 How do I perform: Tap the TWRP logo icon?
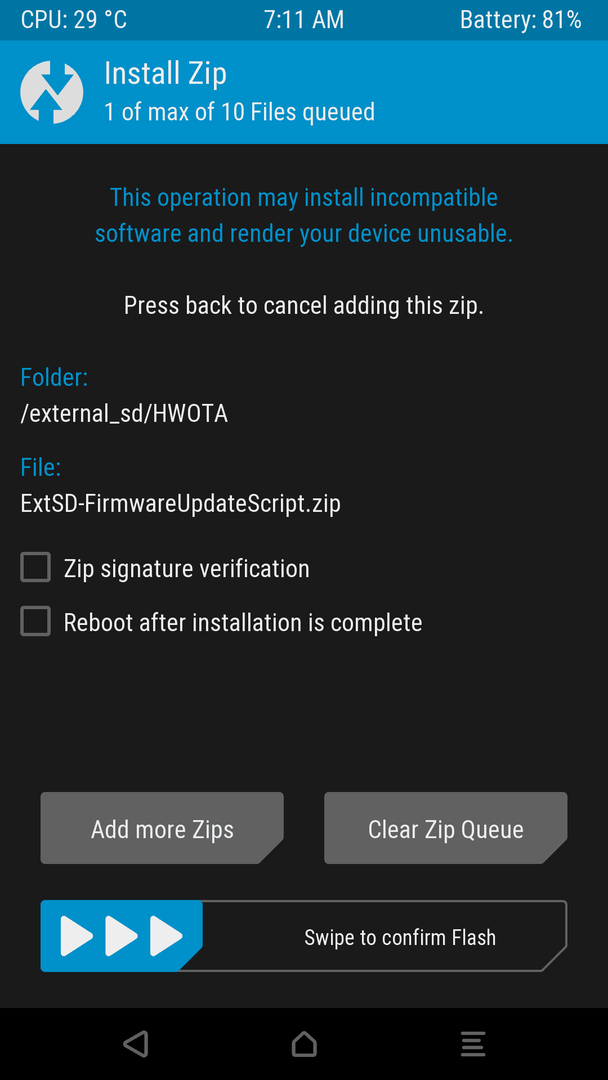pyautogui.click(x=52, y=92)
